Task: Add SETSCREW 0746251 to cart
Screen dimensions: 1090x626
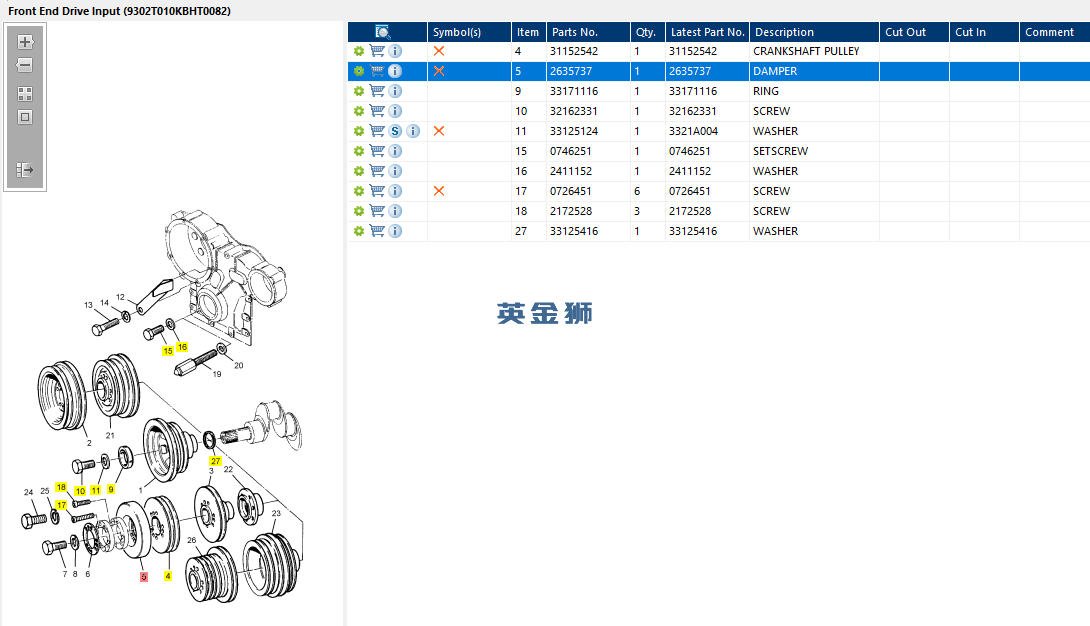Action: click(377, 151)
